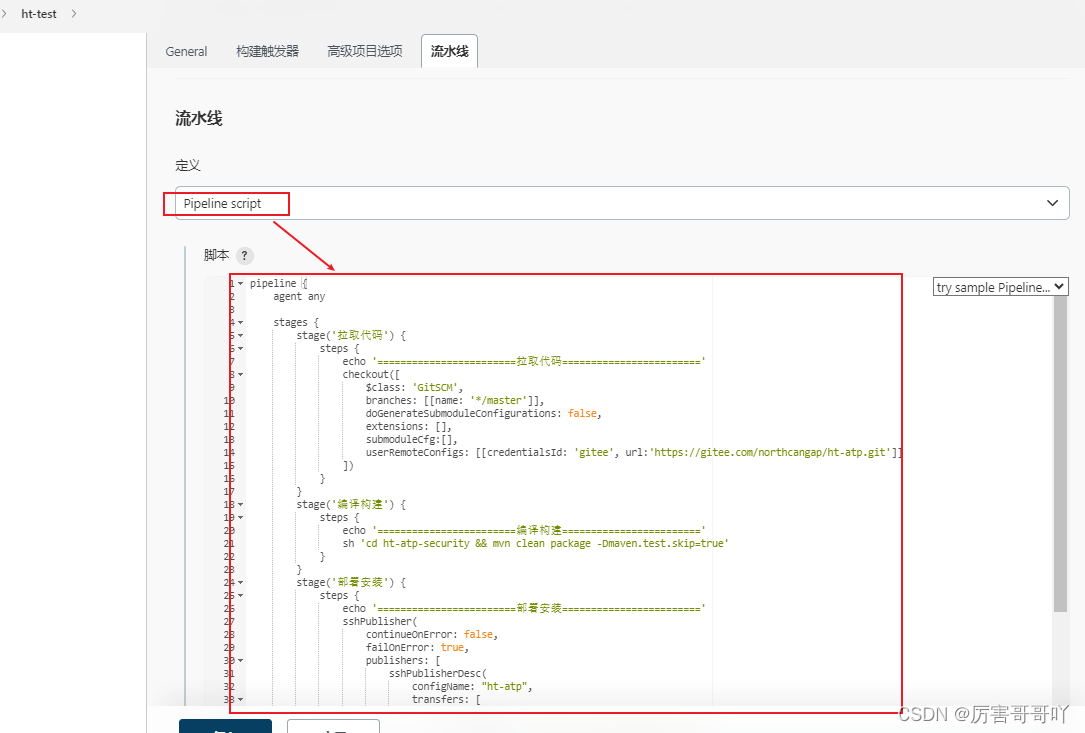Switch to the General tab

coord(186,50)
